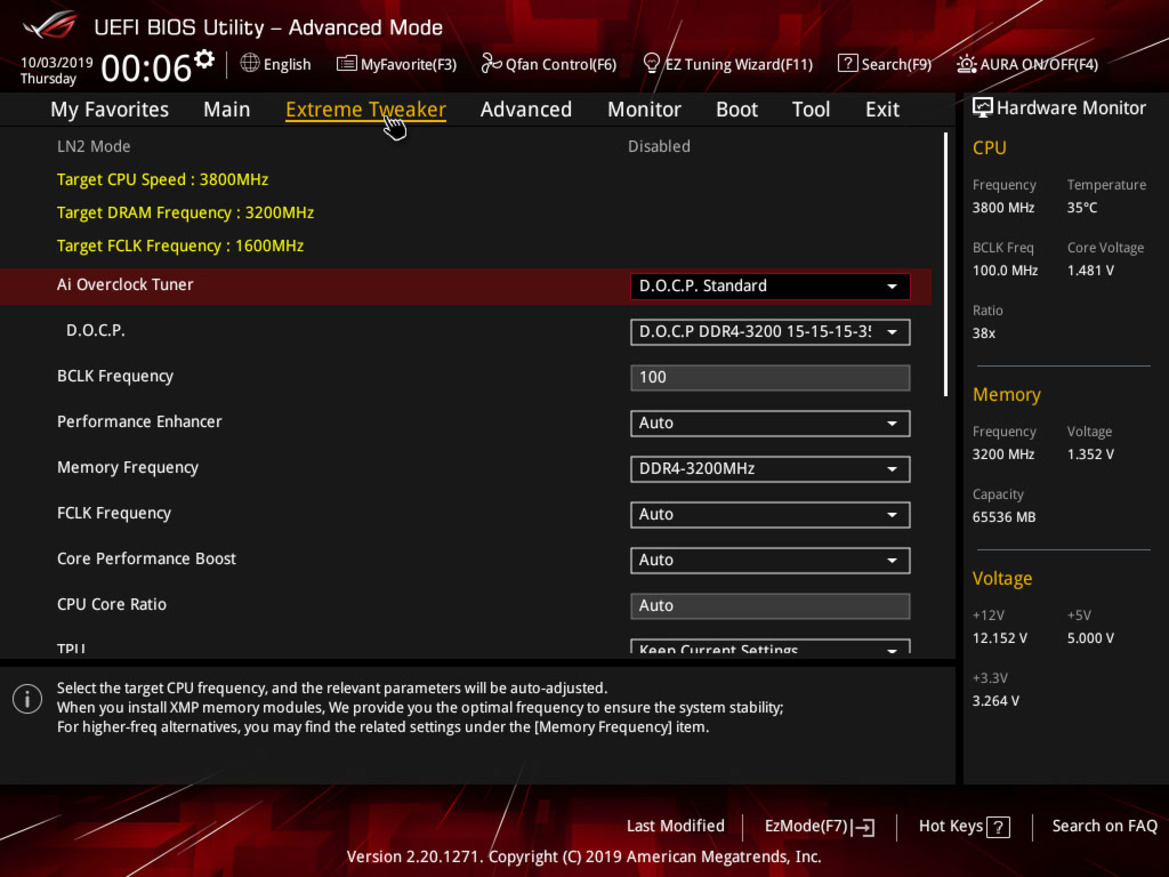Image resolution: width=1169 pixels, height=877 pixels.
Task: Click Target FCLK Frequency : 1600MHz text
Action: (x=180, y=245)
